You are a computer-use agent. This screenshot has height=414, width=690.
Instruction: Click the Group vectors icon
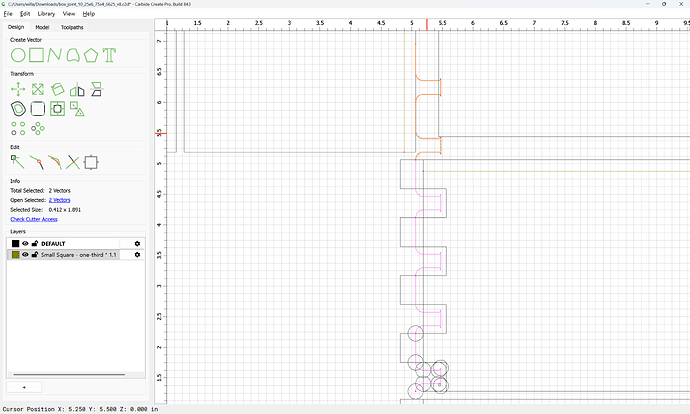(x=77, y=109)
